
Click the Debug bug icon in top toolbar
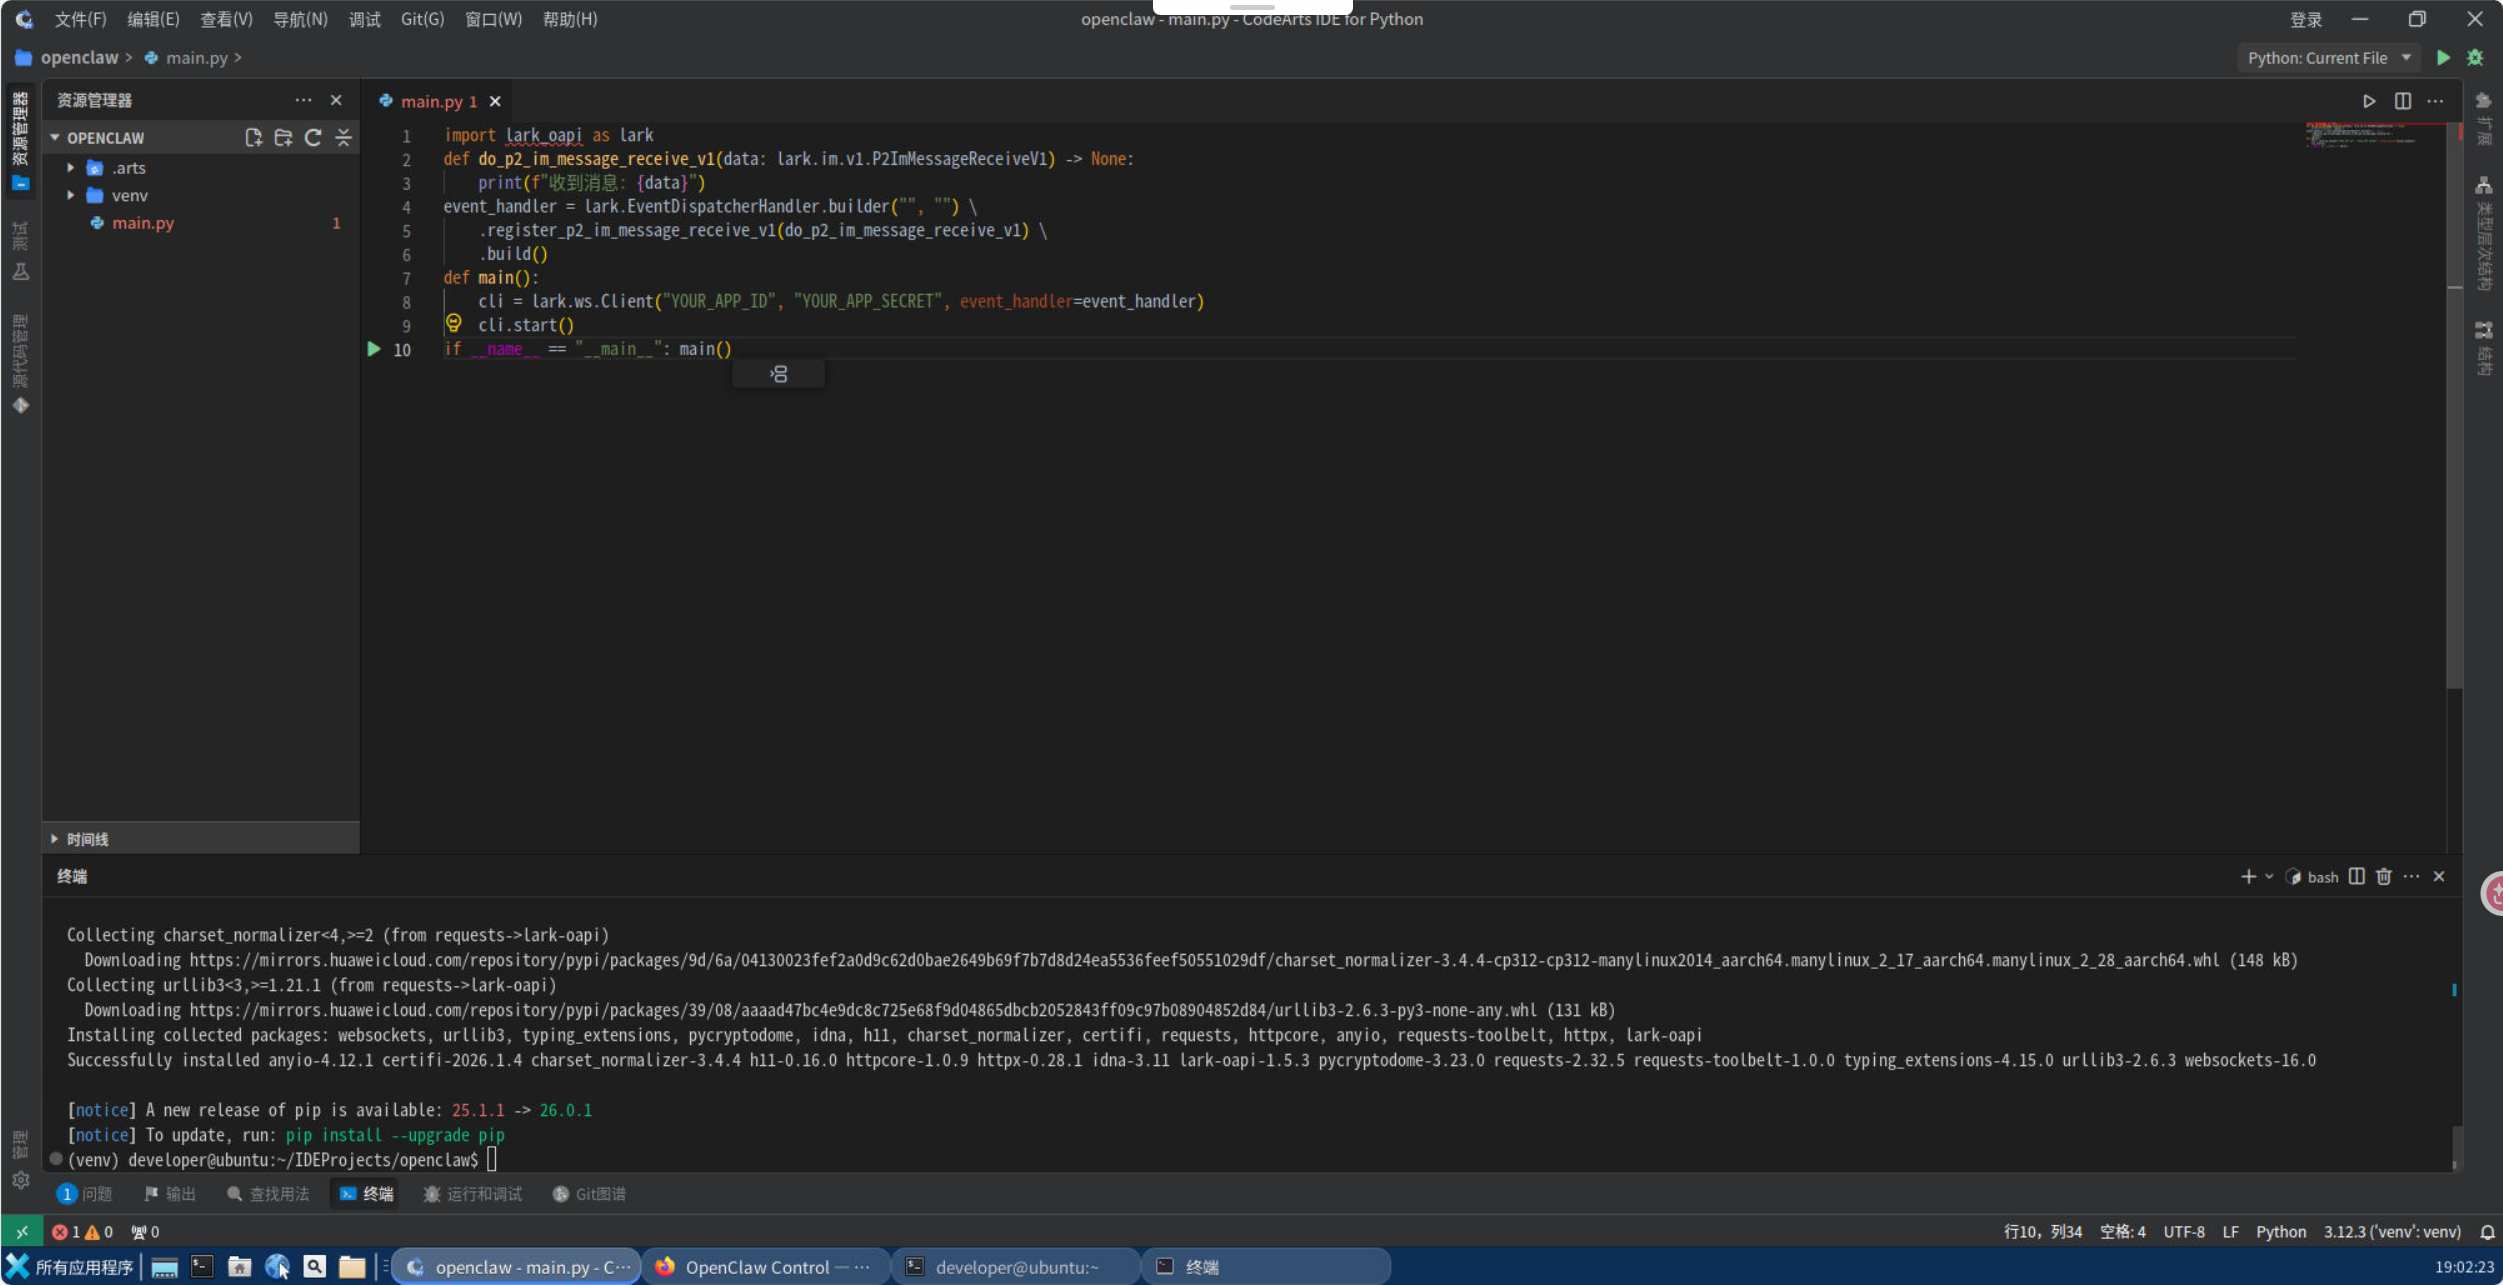pos(2475,58)
